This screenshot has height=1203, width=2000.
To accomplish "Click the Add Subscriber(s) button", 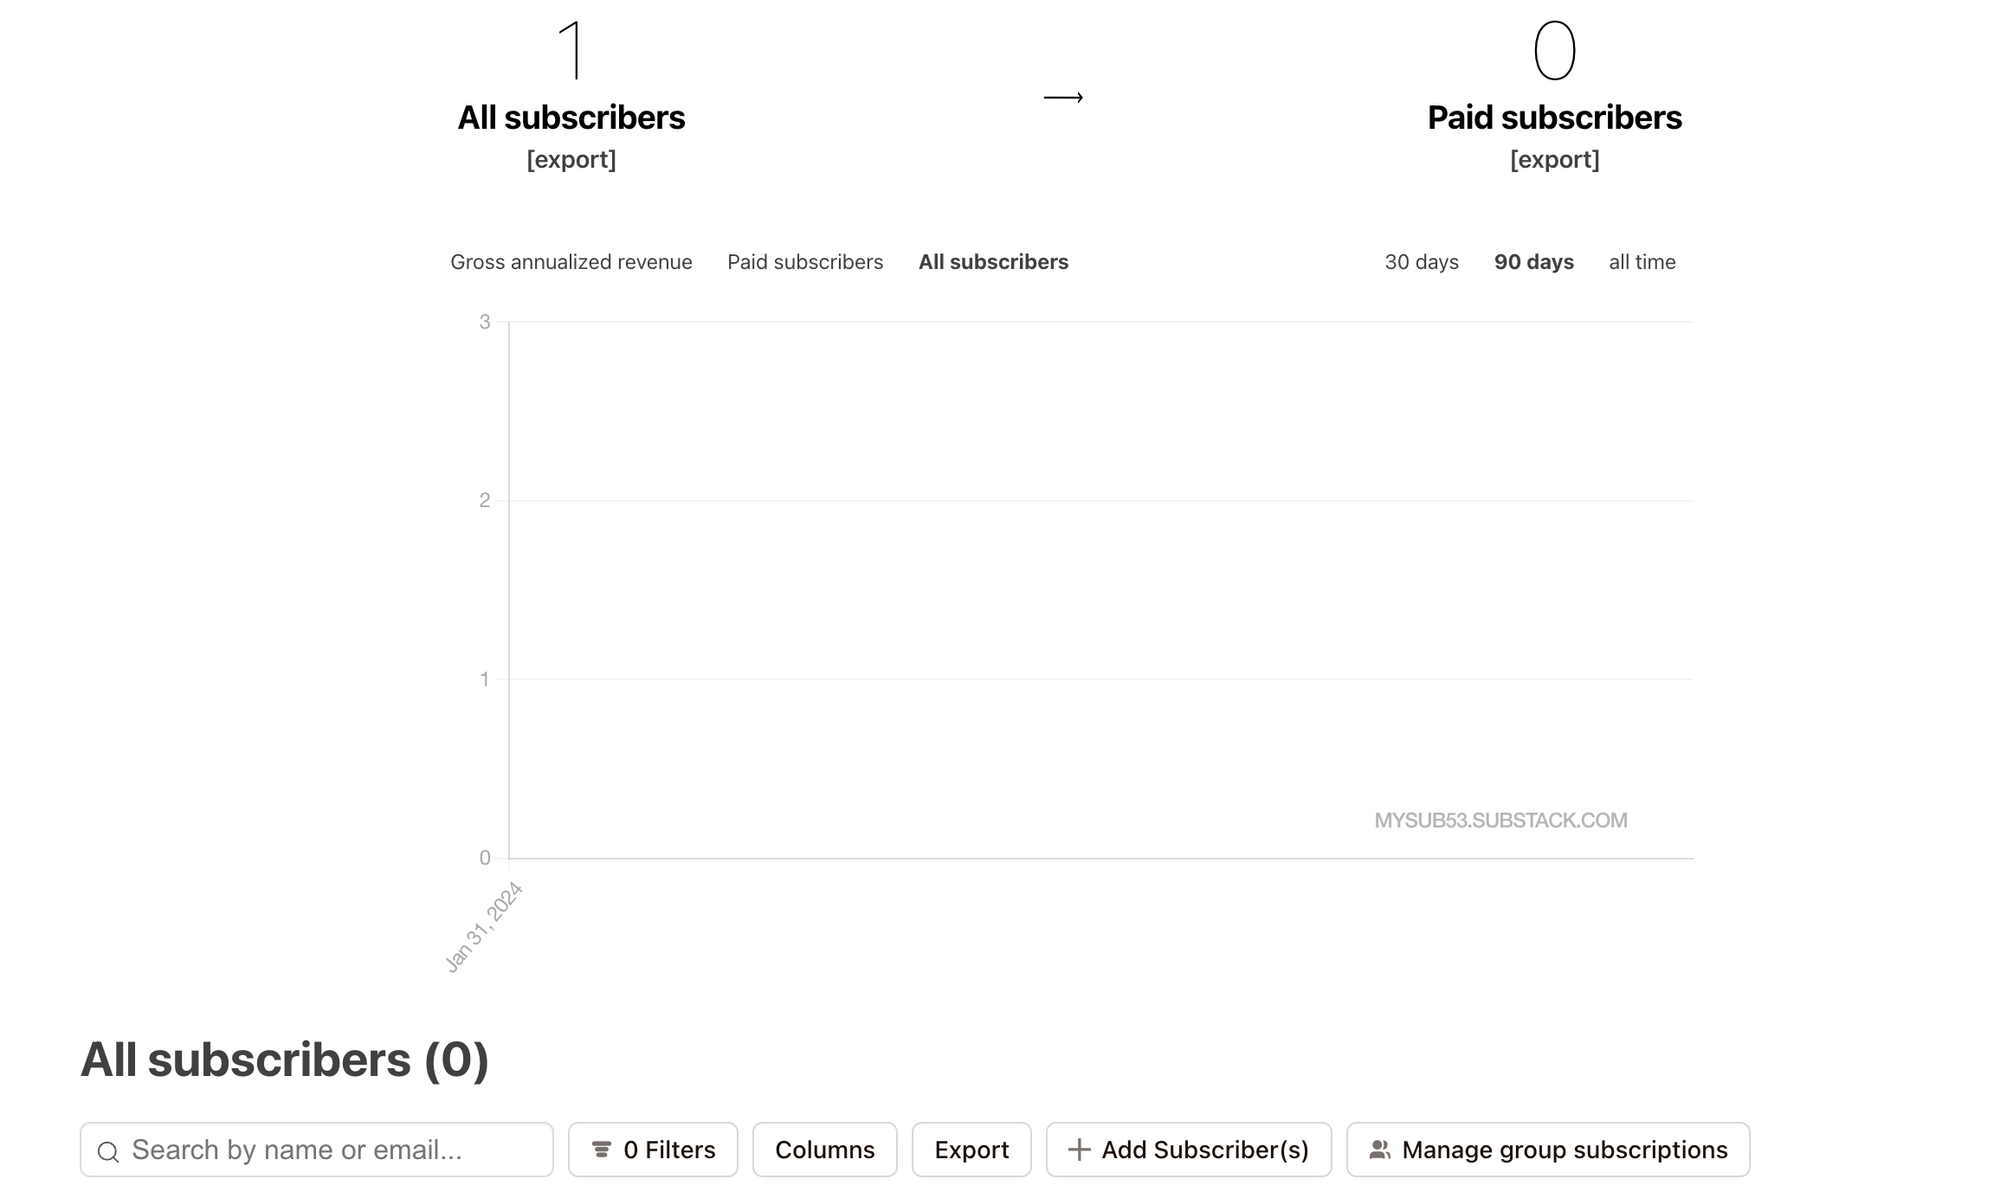I will tap(1188, 1149).
